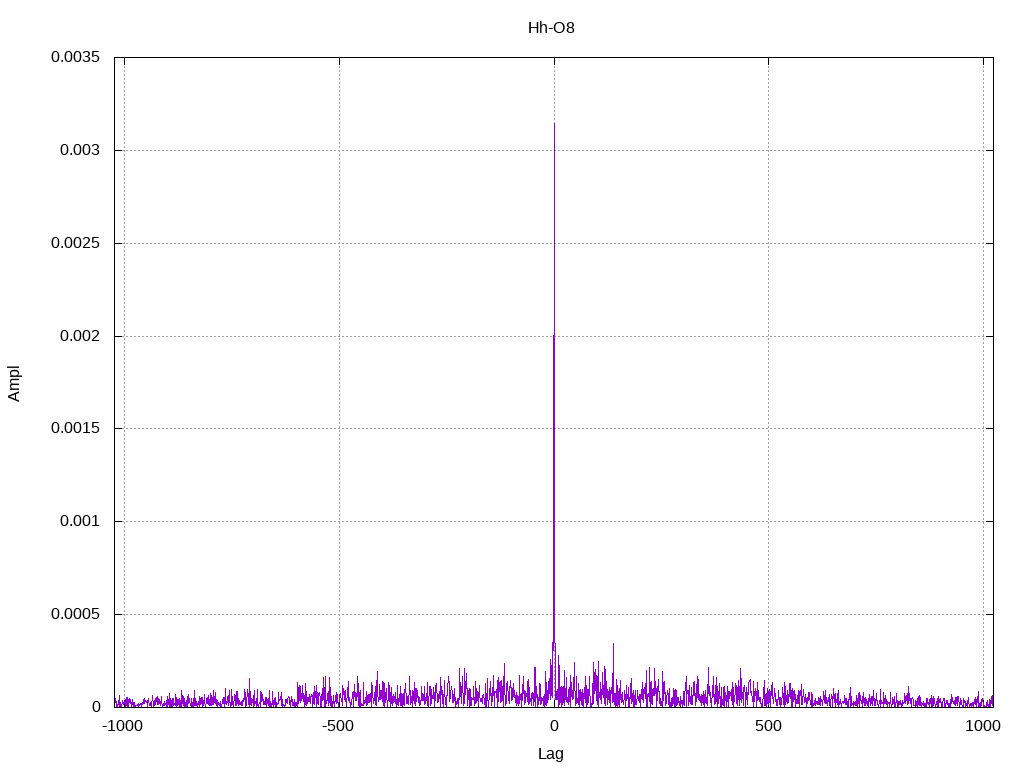Viewport: 1024px width, 768px height.
Task: Click the 0.003 y-axis tick label
Action: click(x=80, y=150)
